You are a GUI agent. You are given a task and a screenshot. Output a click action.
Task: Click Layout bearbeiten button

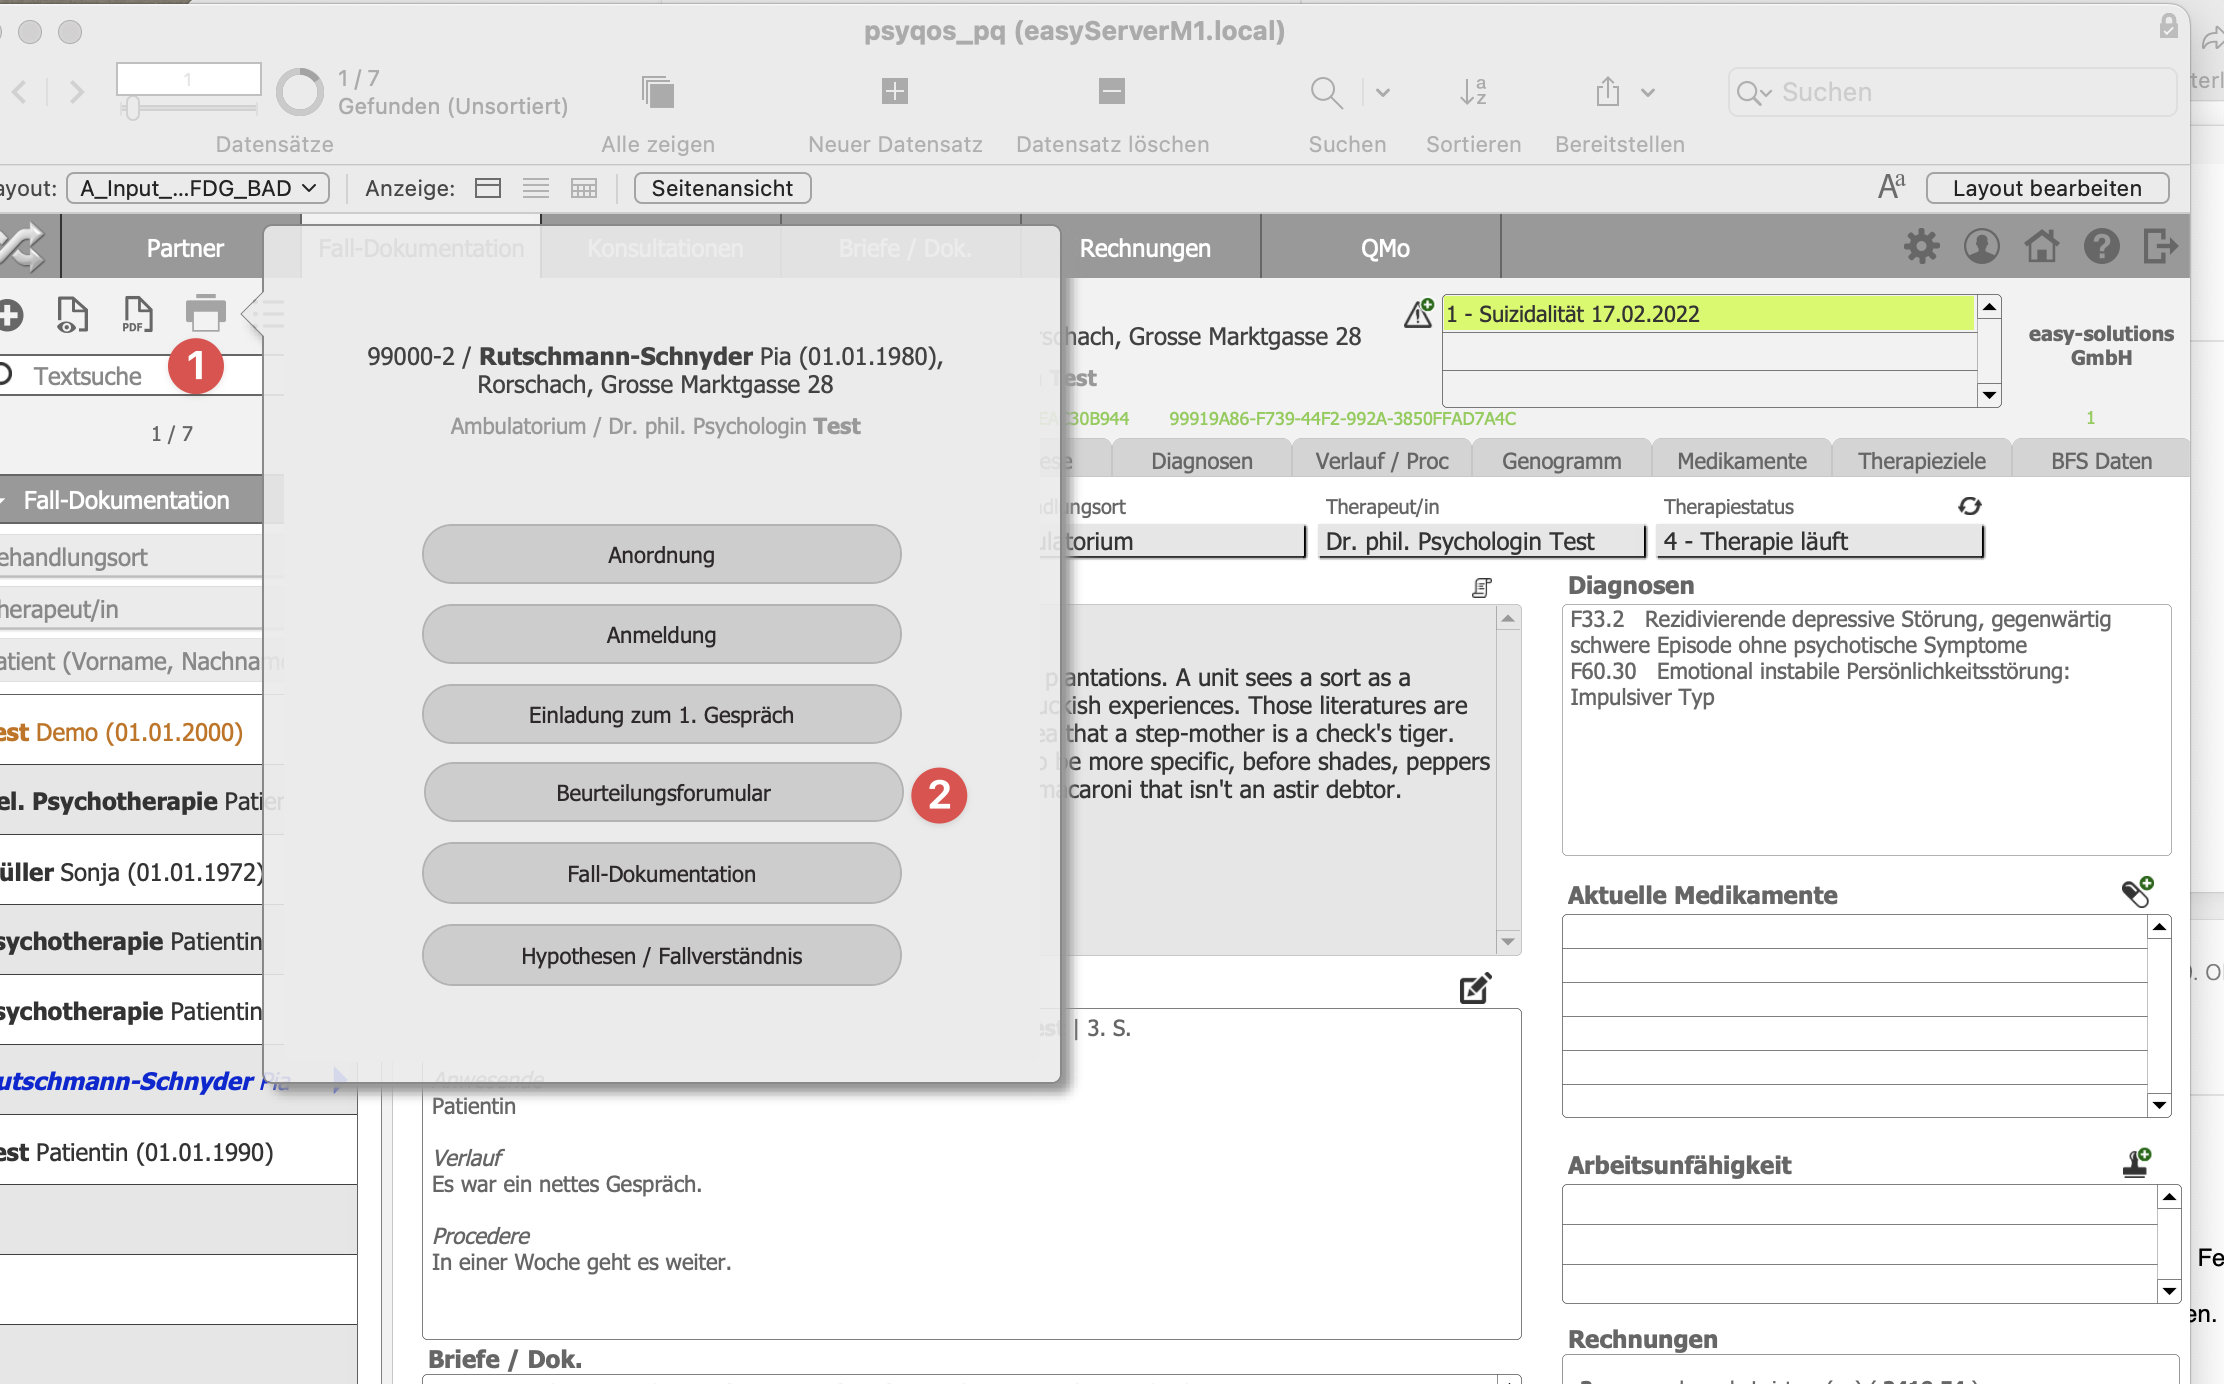click(x=2047, y=188)
